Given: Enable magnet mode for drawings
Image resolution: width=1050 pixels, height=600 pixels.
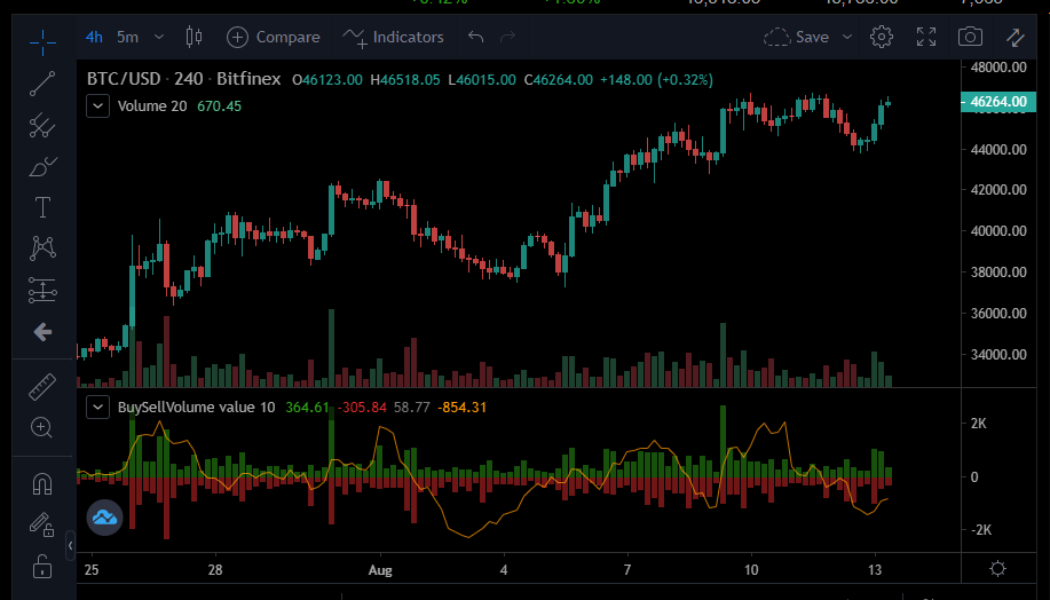Looking at the screenshot, I should [x=41, y=482].
